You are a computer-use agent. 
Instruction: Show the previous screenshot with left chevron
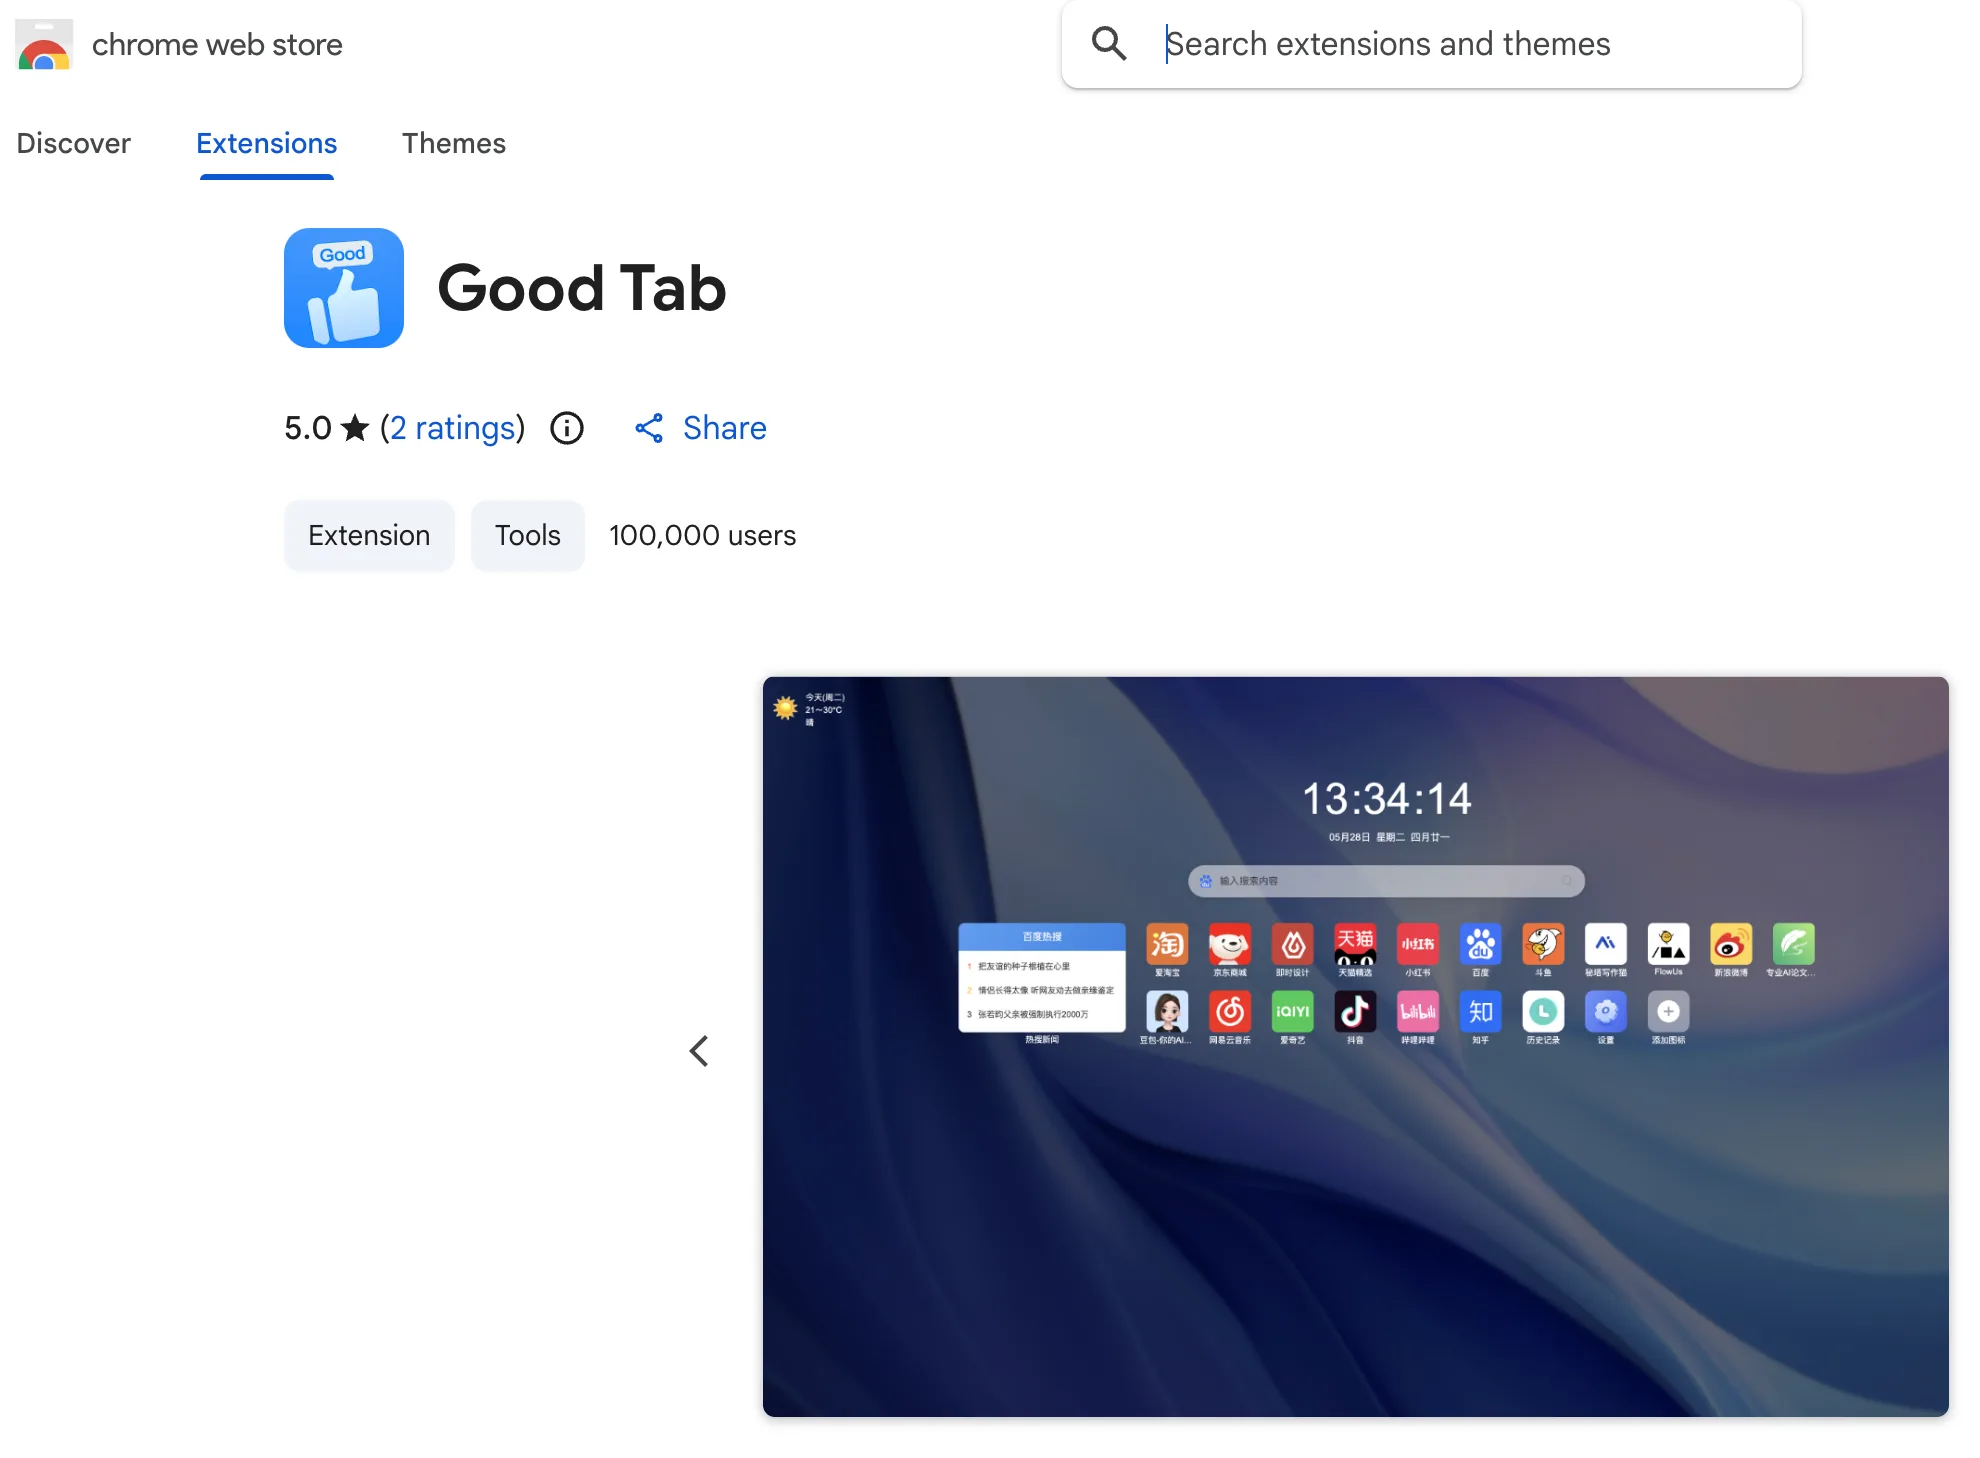pyautogui.click(x=699, y=1050)
